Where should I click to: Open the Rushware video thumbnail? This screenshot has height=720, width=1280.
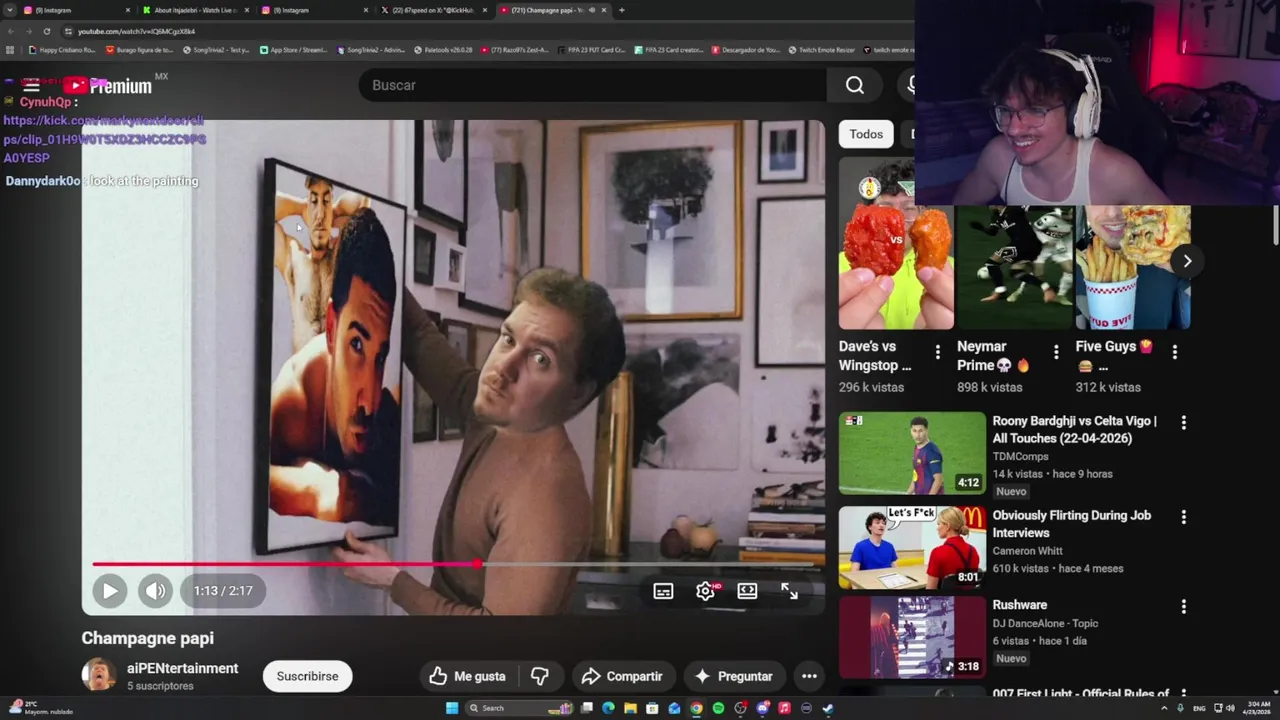tap(912, 637)
